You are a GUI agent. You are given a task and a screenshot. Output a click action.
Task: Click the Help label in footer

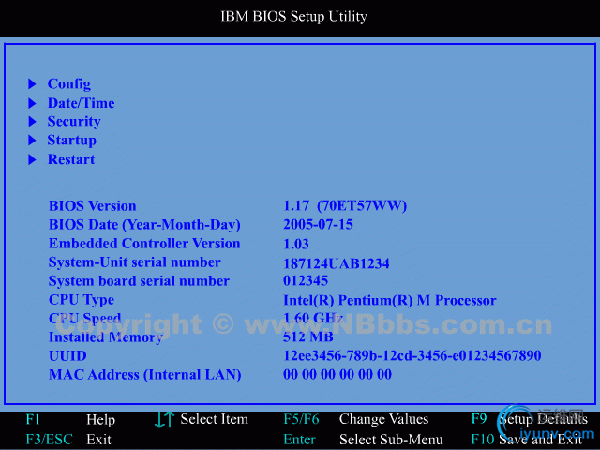(x=100, y=420)
